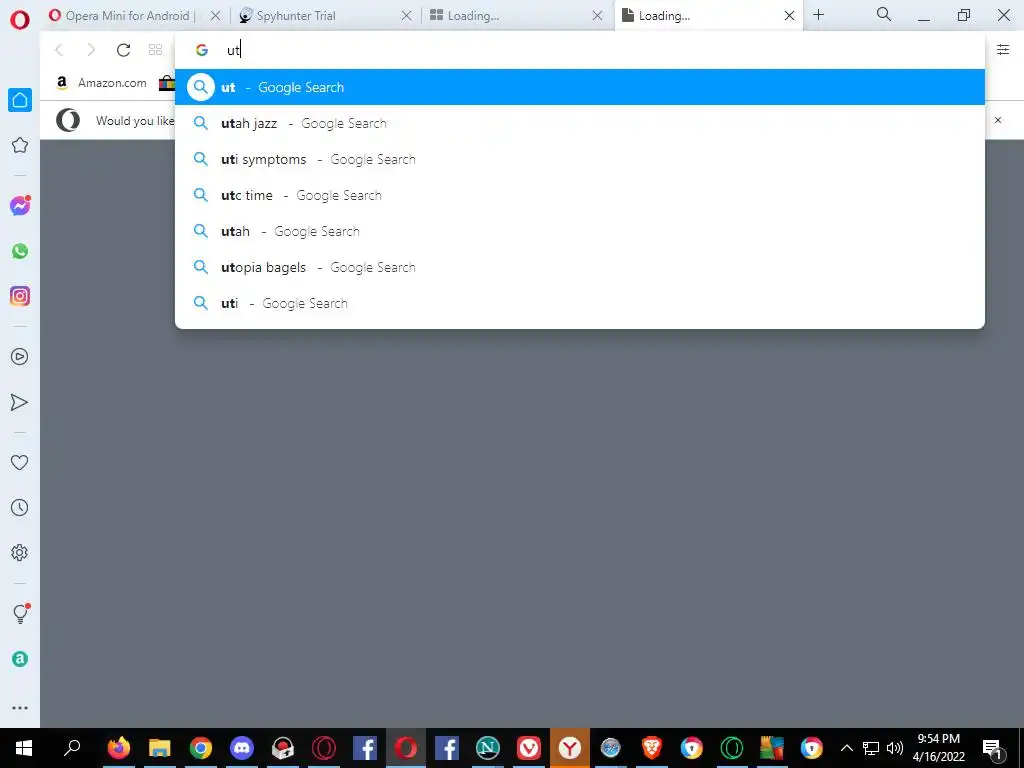Viewport: 1024px width, 768px height.
Task: Open the Search tabs magnifier
Action: pyautogui.click(x=884, y=14)
